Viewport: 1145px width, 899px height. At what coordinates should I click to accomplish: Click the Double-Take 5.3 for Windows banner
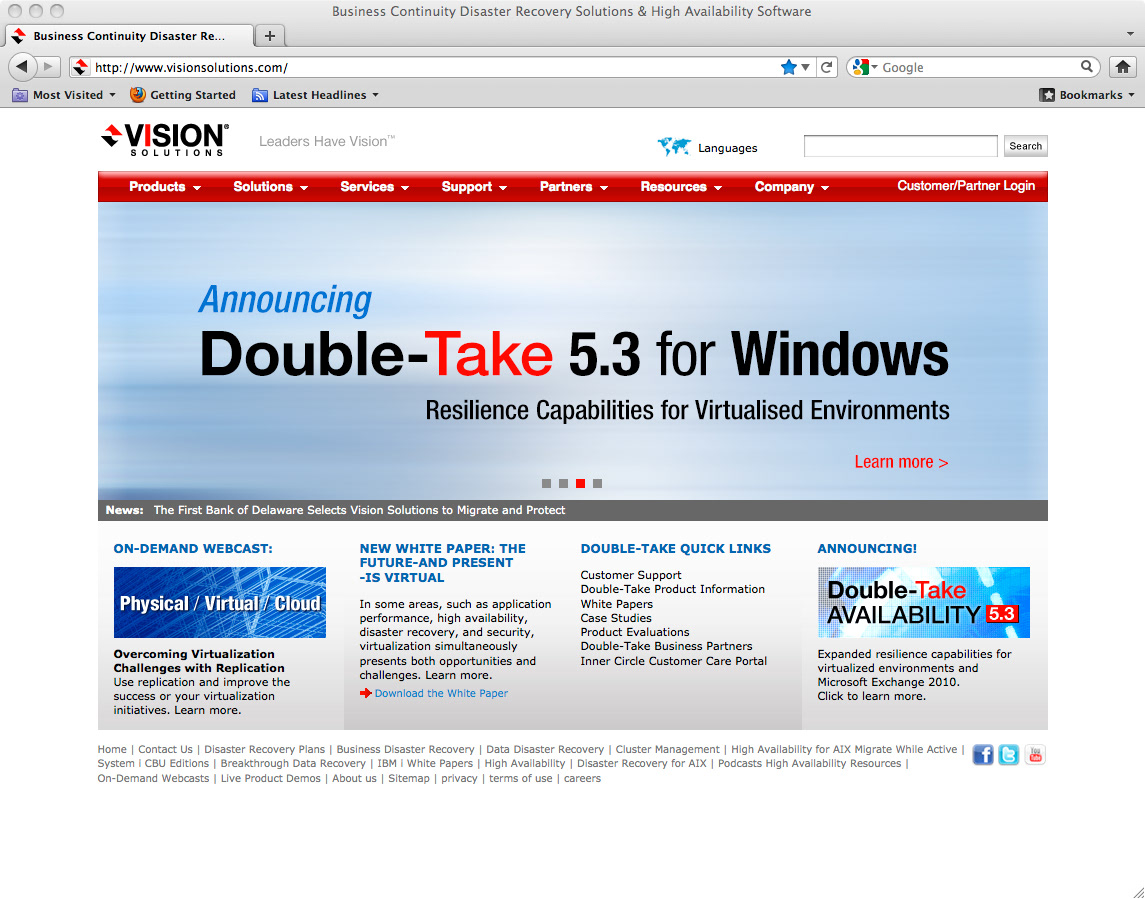[572, 351]
